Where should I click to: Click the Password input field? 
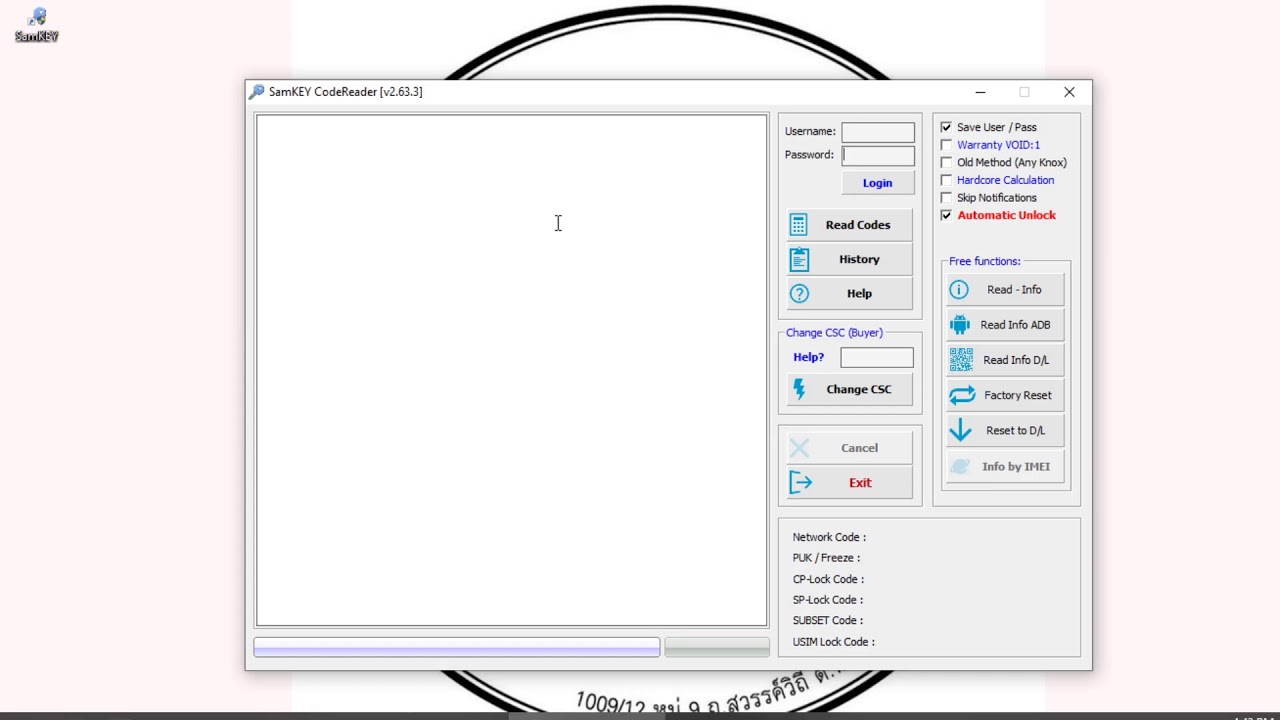pos(878,156)
